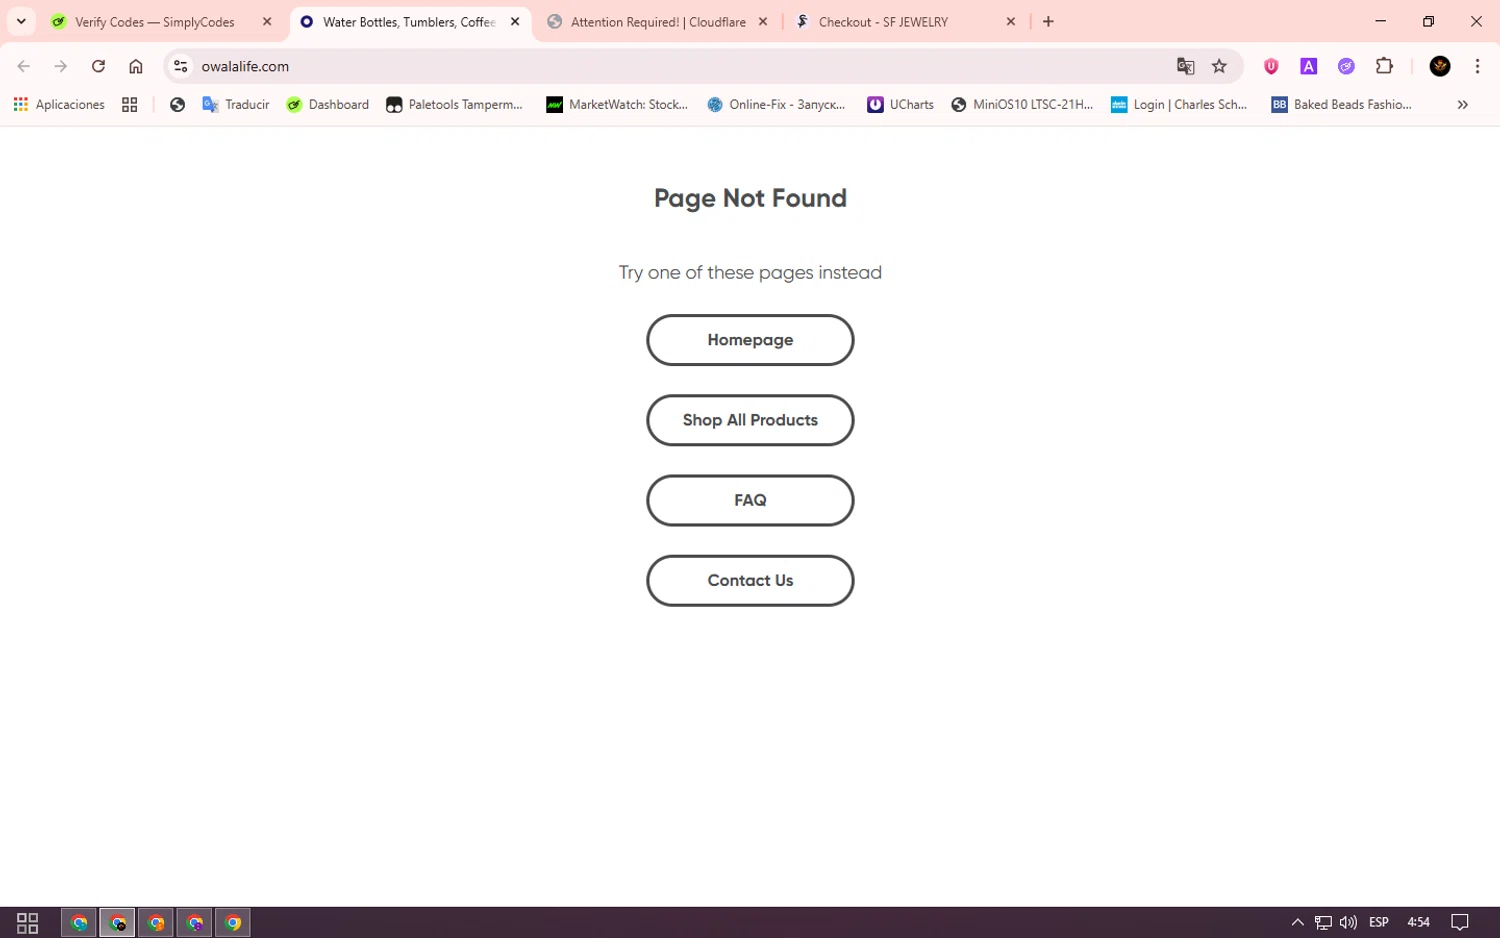Change the ESP keyboard language
Image resolution: width=1500 pixels, height=938 pixels.
point(1379,922)
